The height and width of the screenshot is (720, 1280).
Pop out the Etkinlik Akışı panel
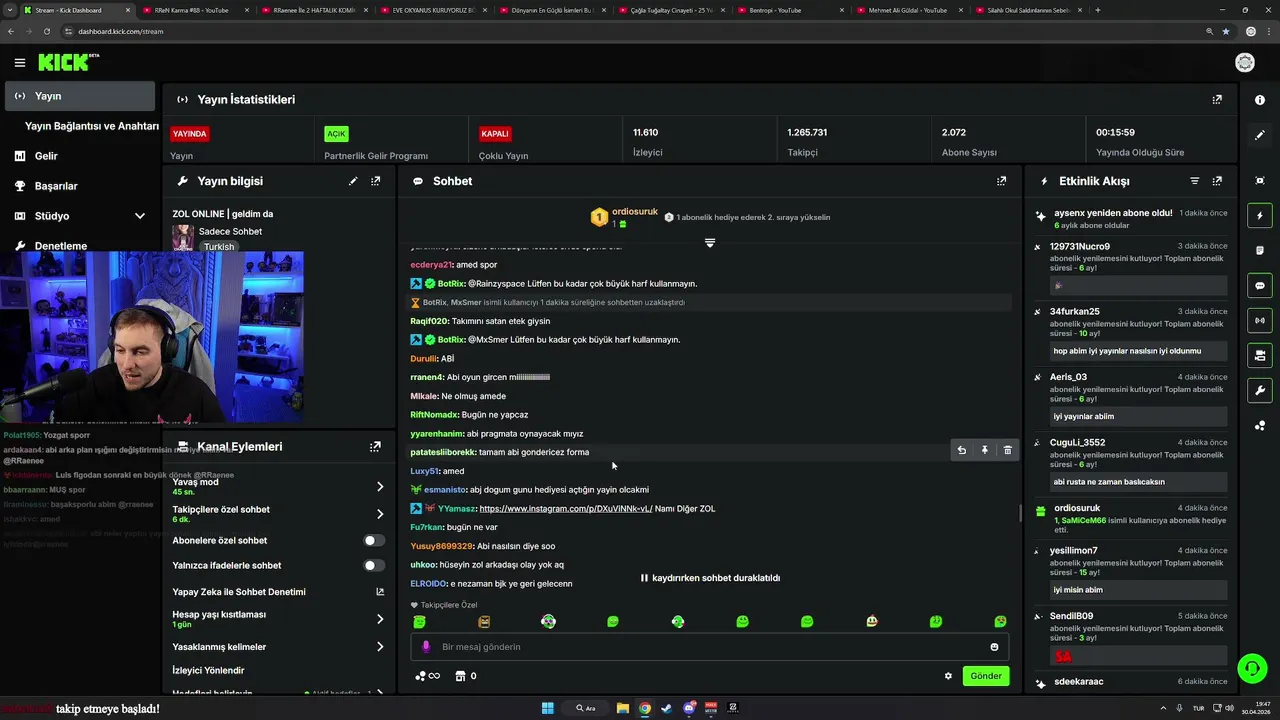1217,181
